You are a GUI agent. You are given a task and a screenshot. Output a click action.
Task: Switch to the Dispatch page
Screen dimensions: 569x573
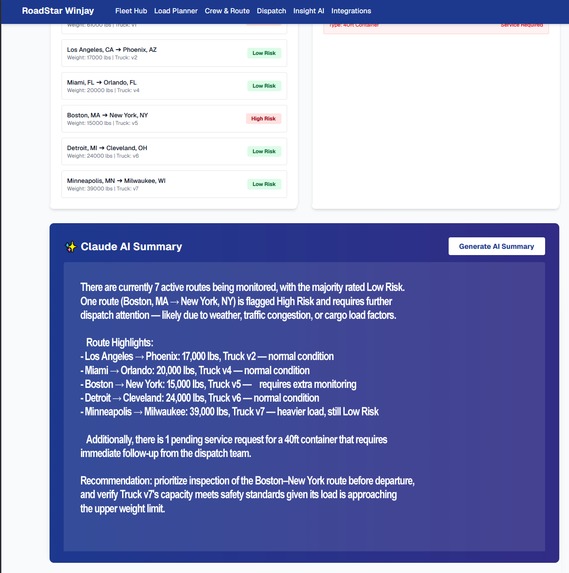(271, 11)
